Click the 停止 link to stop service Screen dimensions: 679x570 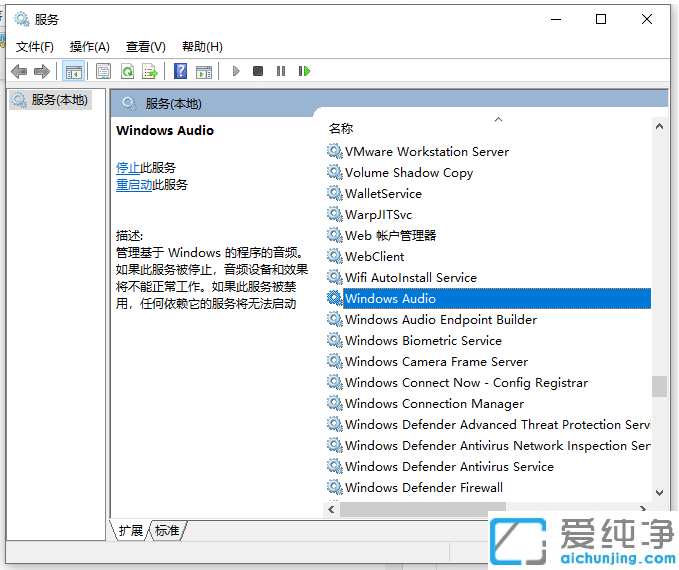128,168
